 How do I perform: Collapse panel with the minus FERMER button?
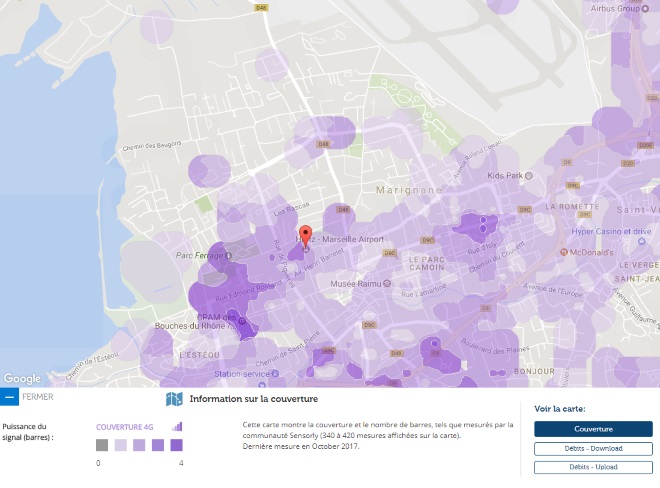pos(9,397)
